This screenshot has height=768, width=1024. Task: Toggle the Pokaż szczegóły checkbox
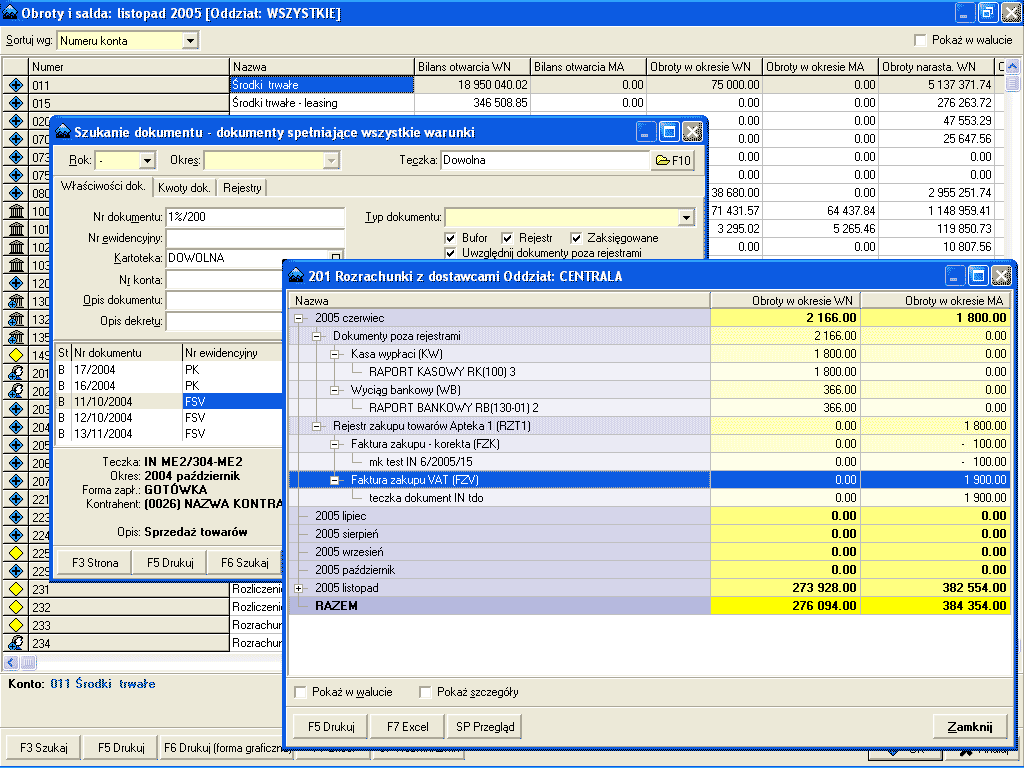pyautogui.click(x=425, y=692)
